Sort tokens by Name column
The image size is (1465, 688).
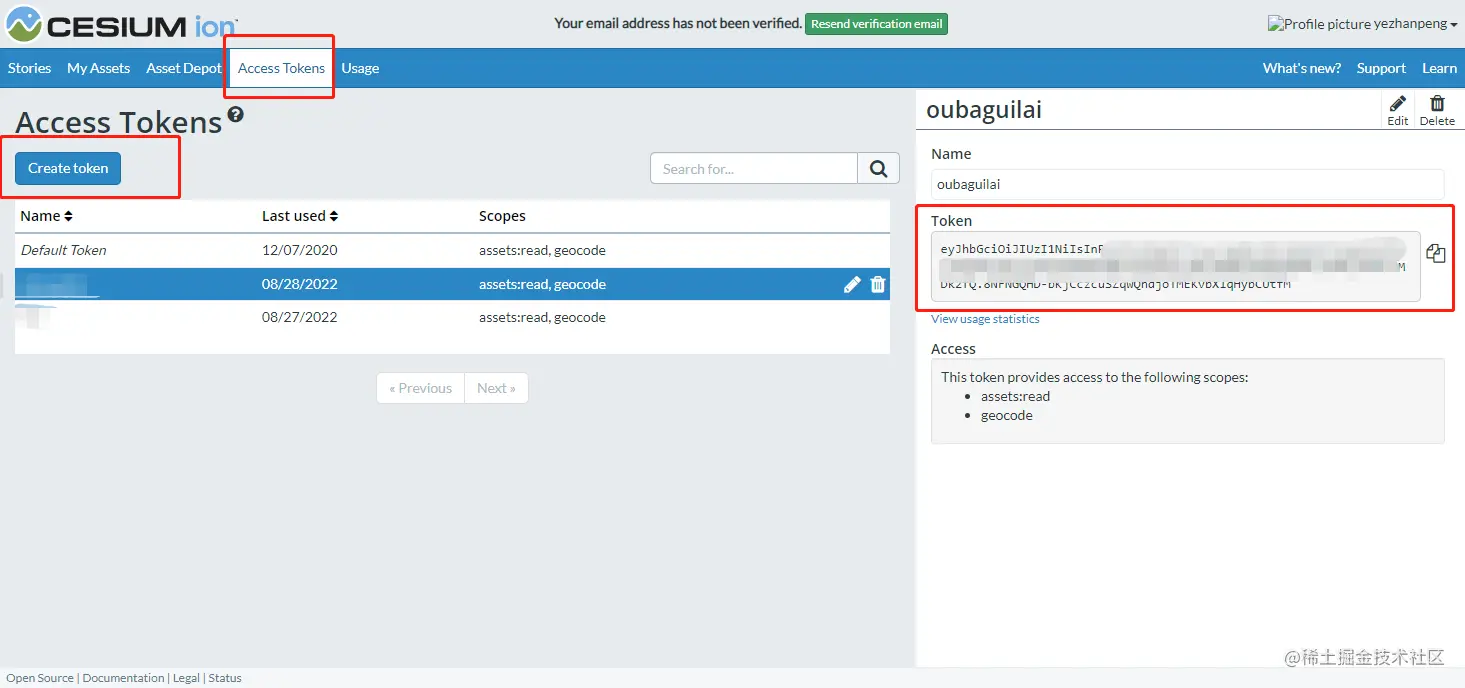coord(46,216)
